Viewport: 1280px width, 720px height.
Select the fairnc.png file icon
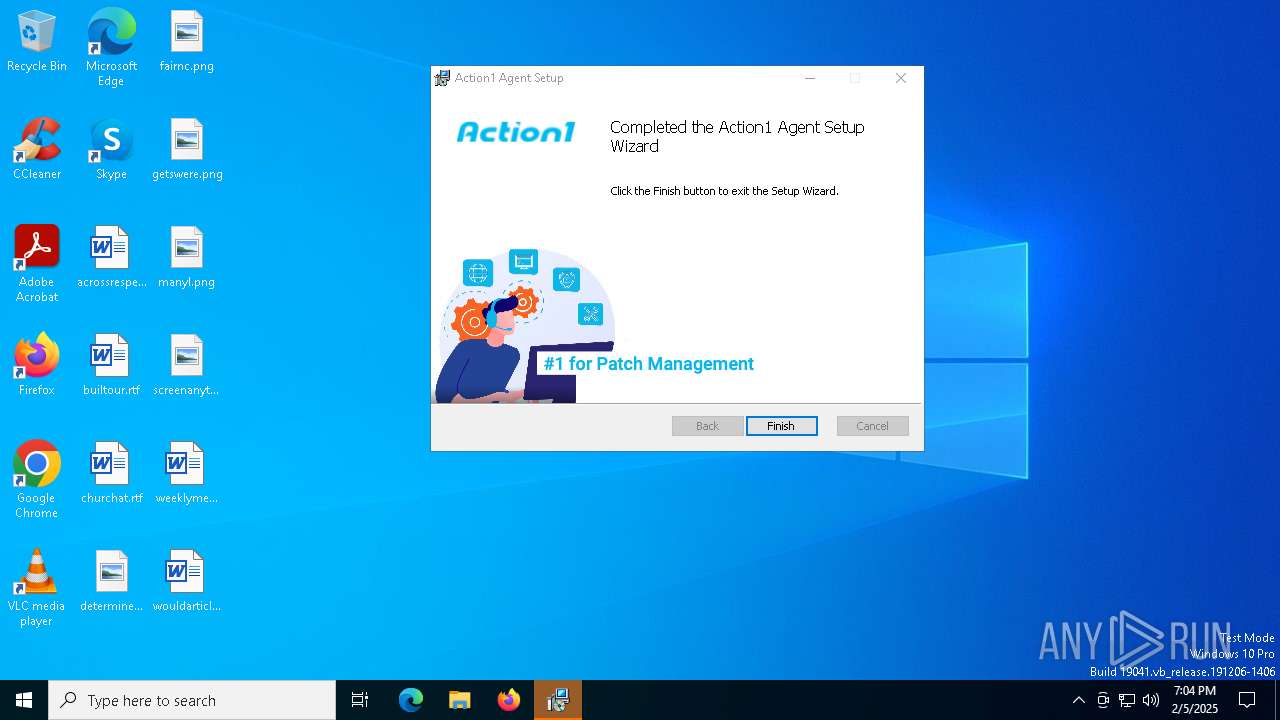(x=187, y=42)
